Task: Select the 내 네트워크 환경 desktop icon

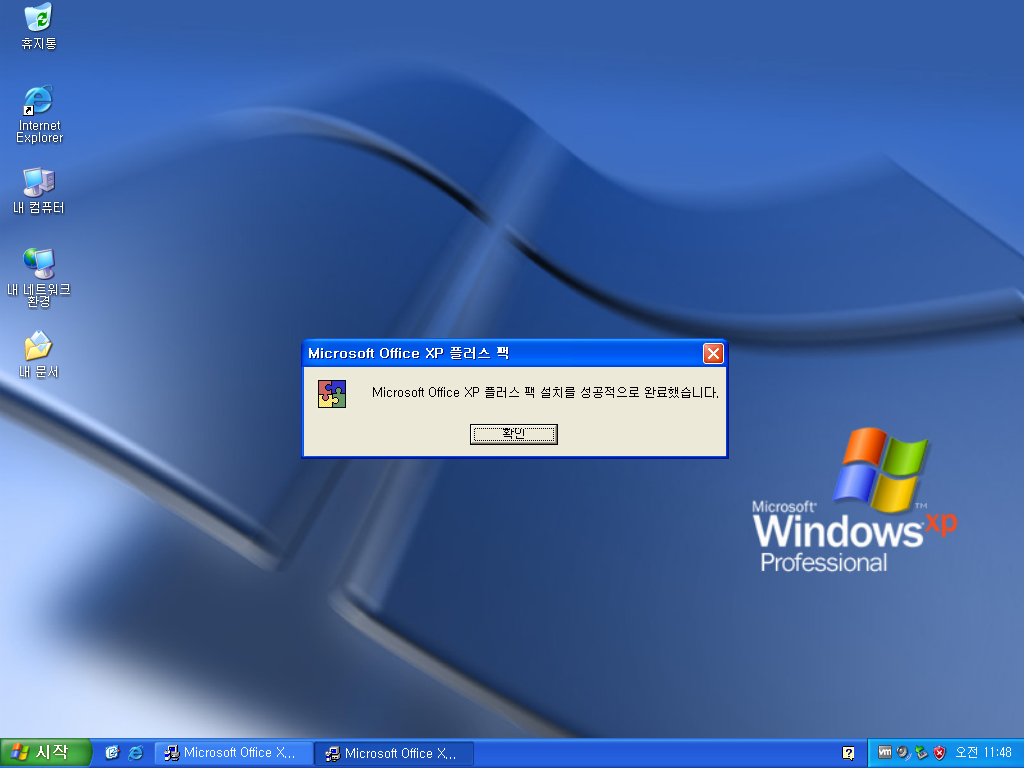Action: [39, 278]
